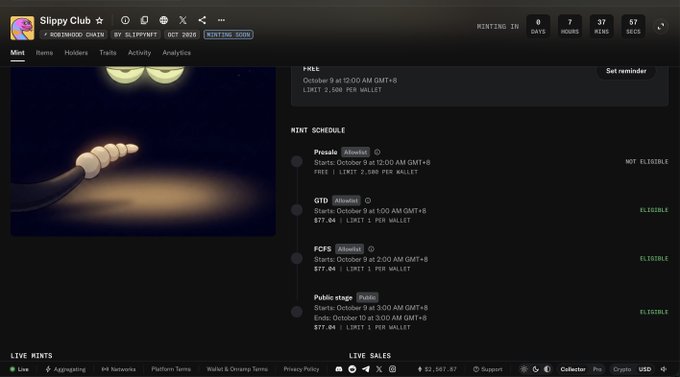The image size is (680, 377).
Task: Open the collection website globe icon
Action: point(163,20)
